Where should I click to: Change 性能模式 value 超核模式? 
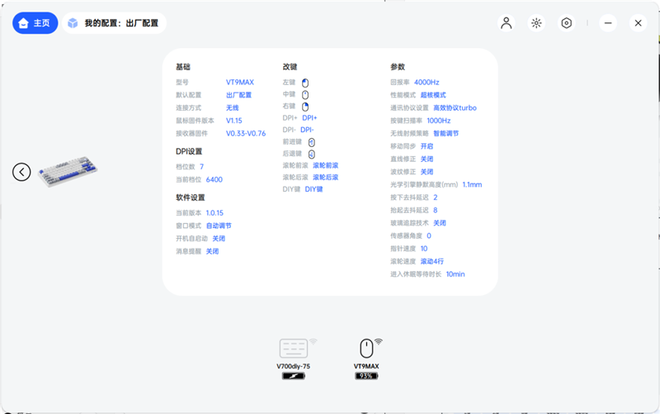click(434, 94)
